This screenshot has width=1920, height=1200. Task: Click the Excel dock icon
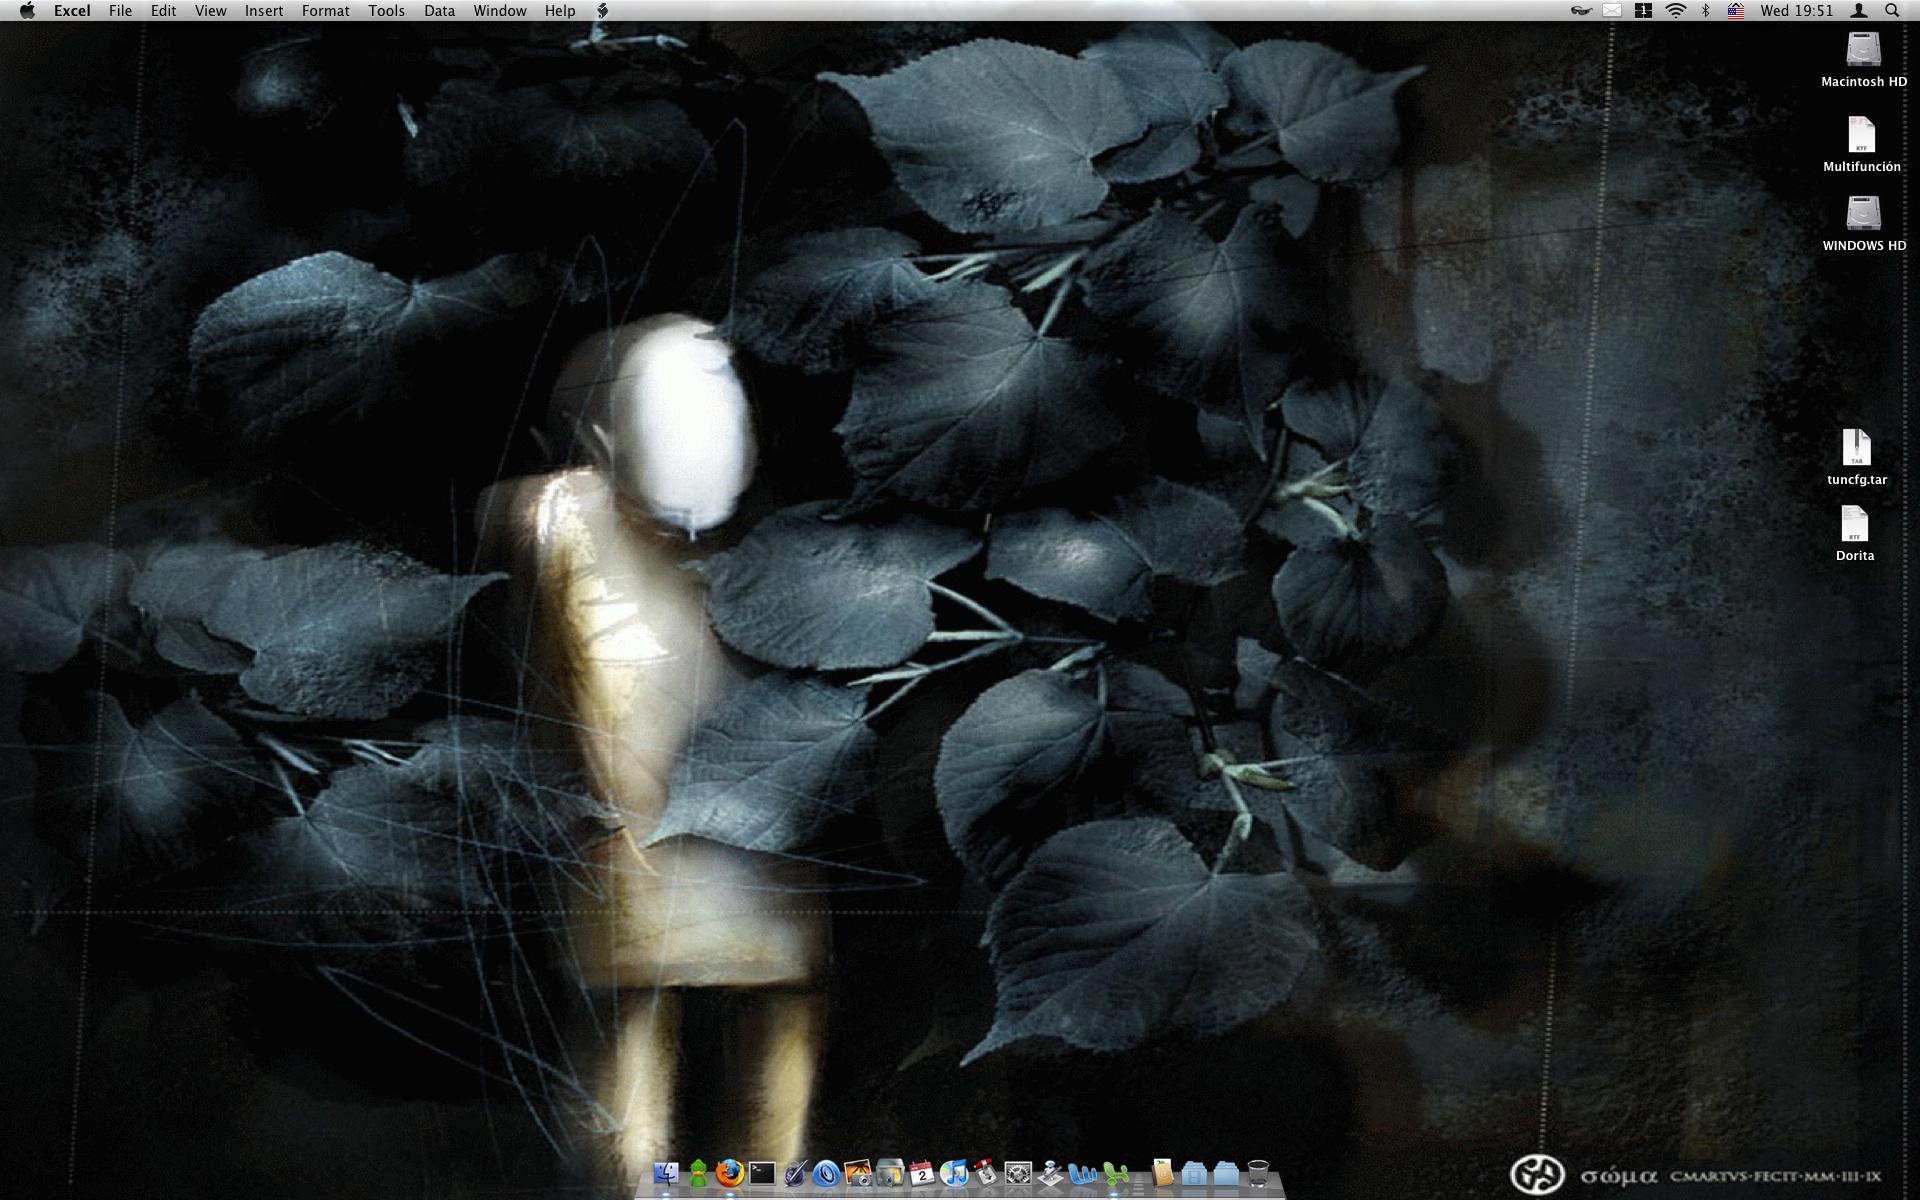coord(1115,1173)
